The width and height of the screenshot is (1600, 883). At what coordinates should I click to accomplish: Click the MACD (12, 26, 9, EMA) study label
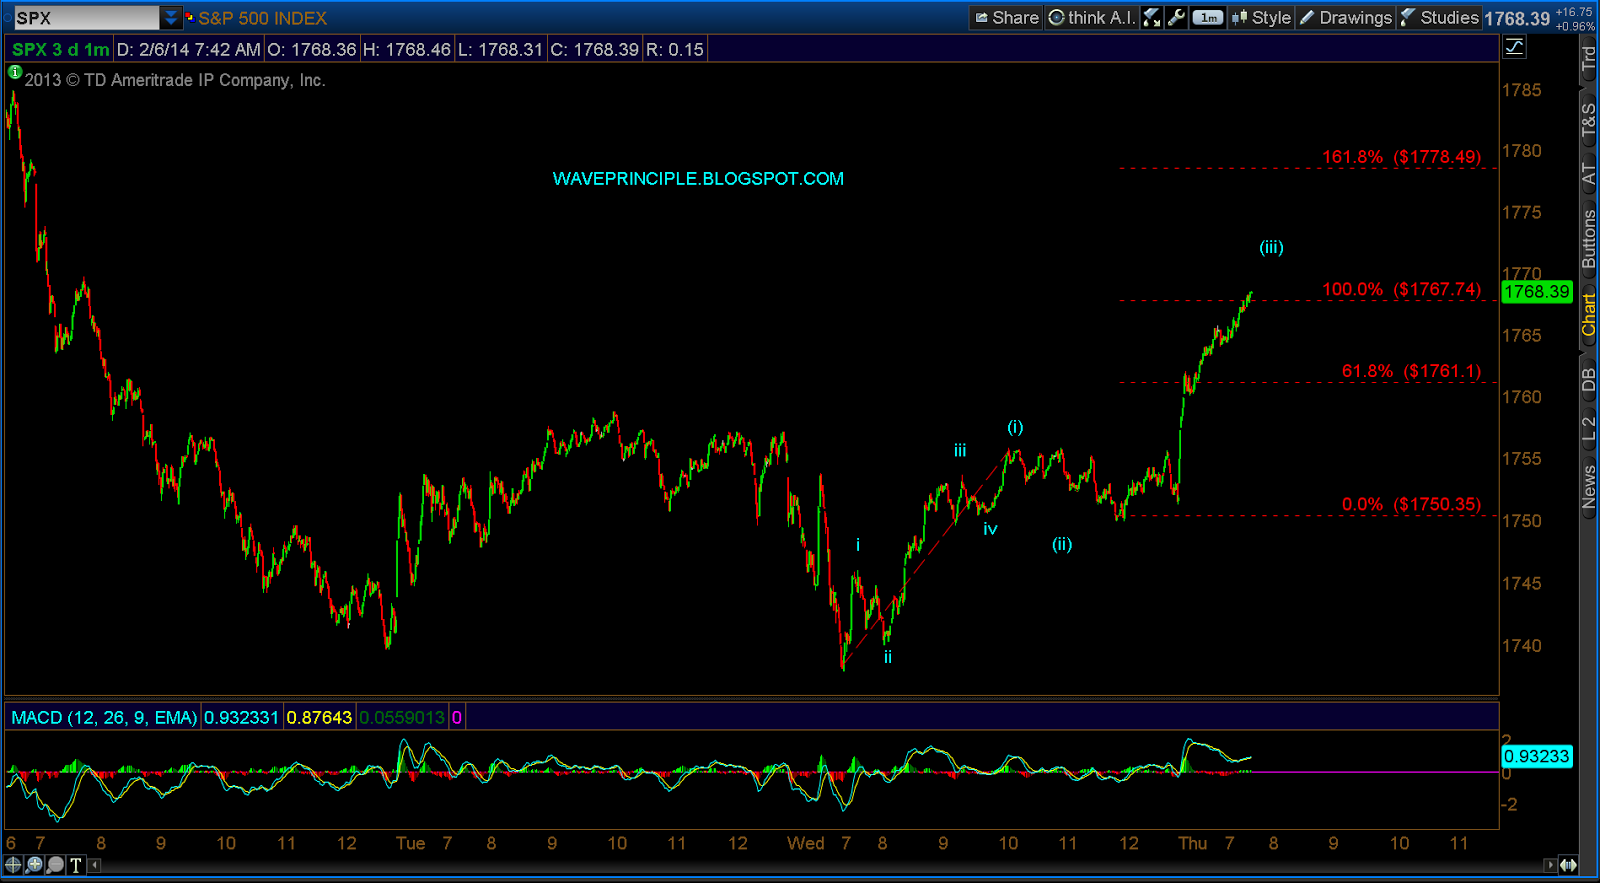pyautogui.click(x=104, y=717)
